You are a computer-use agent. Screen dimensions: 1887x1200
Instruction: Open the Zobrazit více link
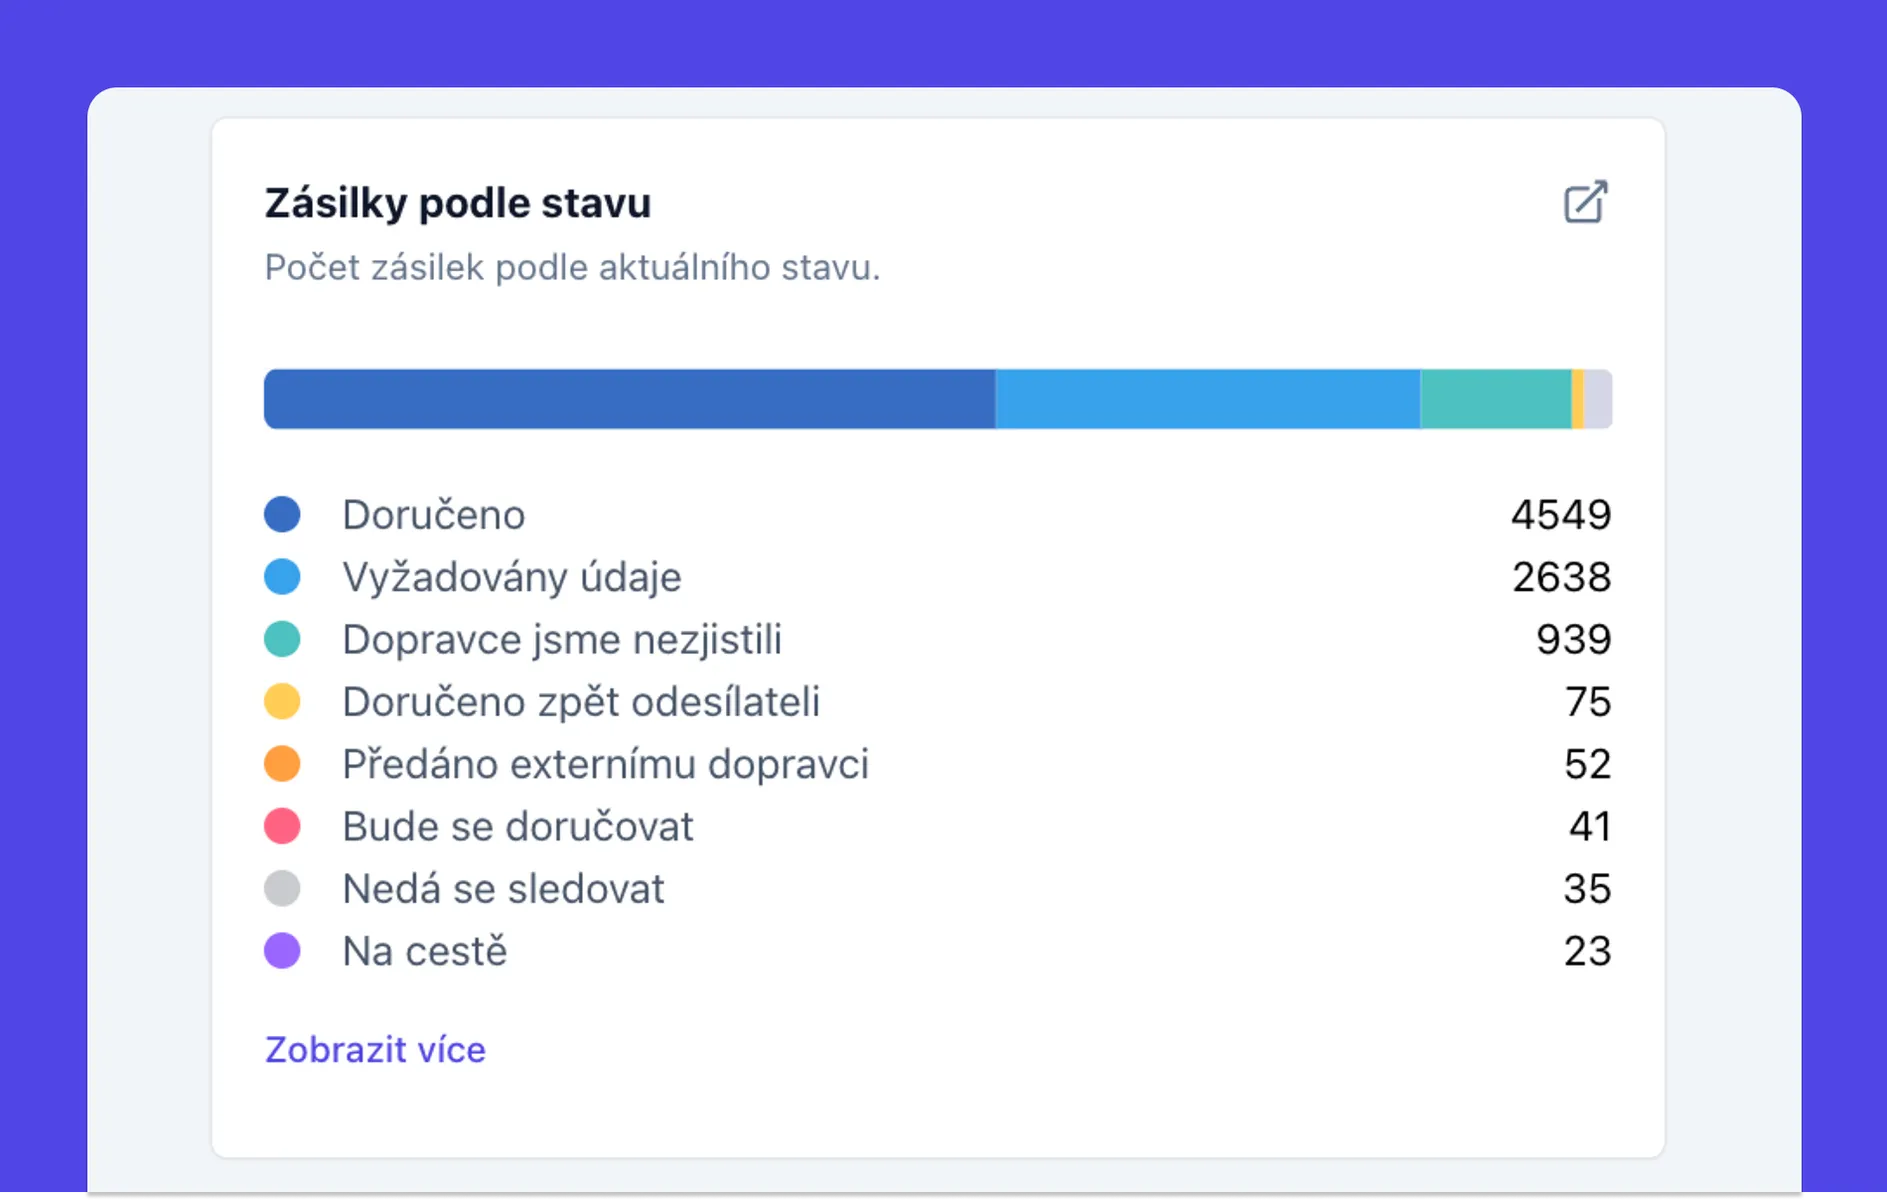point(374,1050)
